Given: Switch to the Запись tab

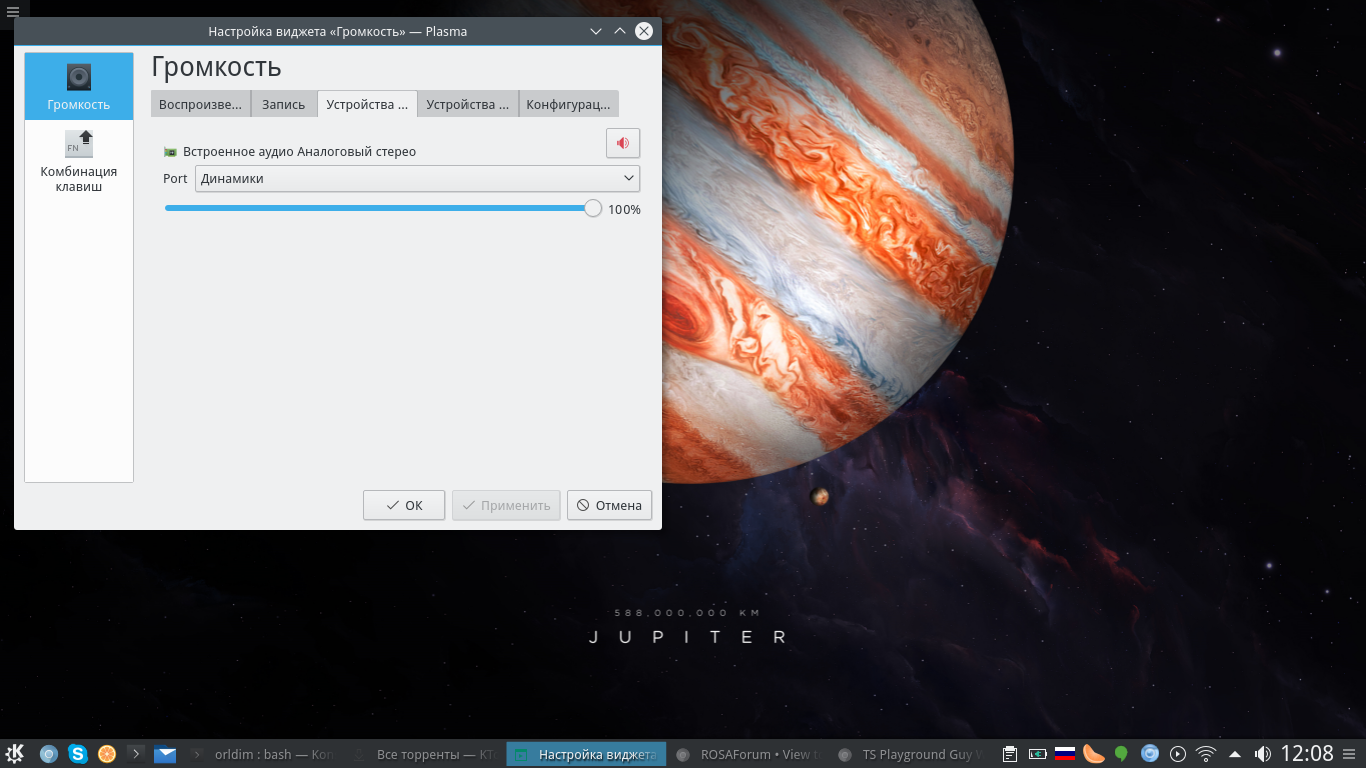Looking at the screenshot, I should point(283,104).
